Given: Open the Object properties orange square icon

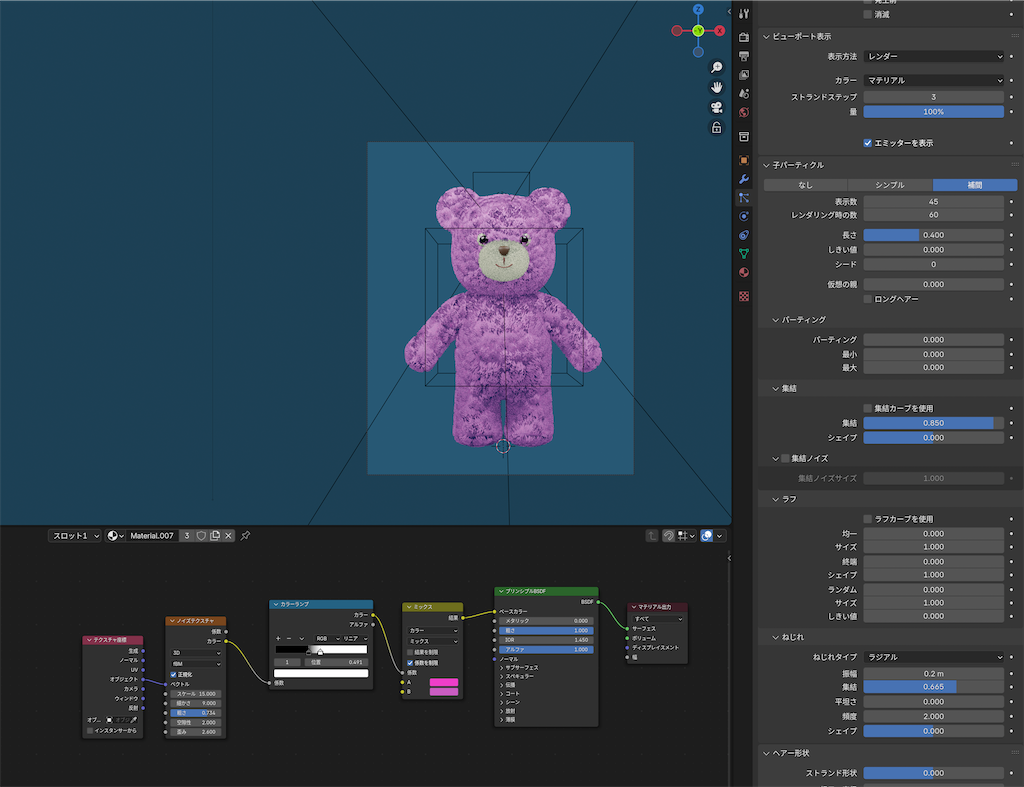Looking at the screenshot, I should pos(744,160).
